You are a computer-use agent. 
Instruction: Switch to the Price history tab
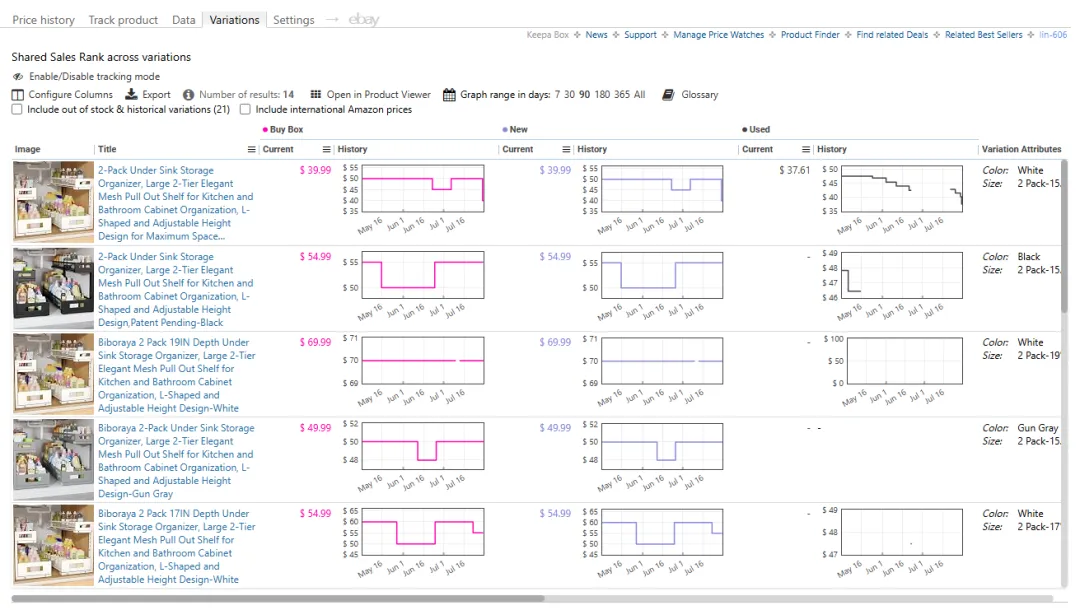[43, 20]
